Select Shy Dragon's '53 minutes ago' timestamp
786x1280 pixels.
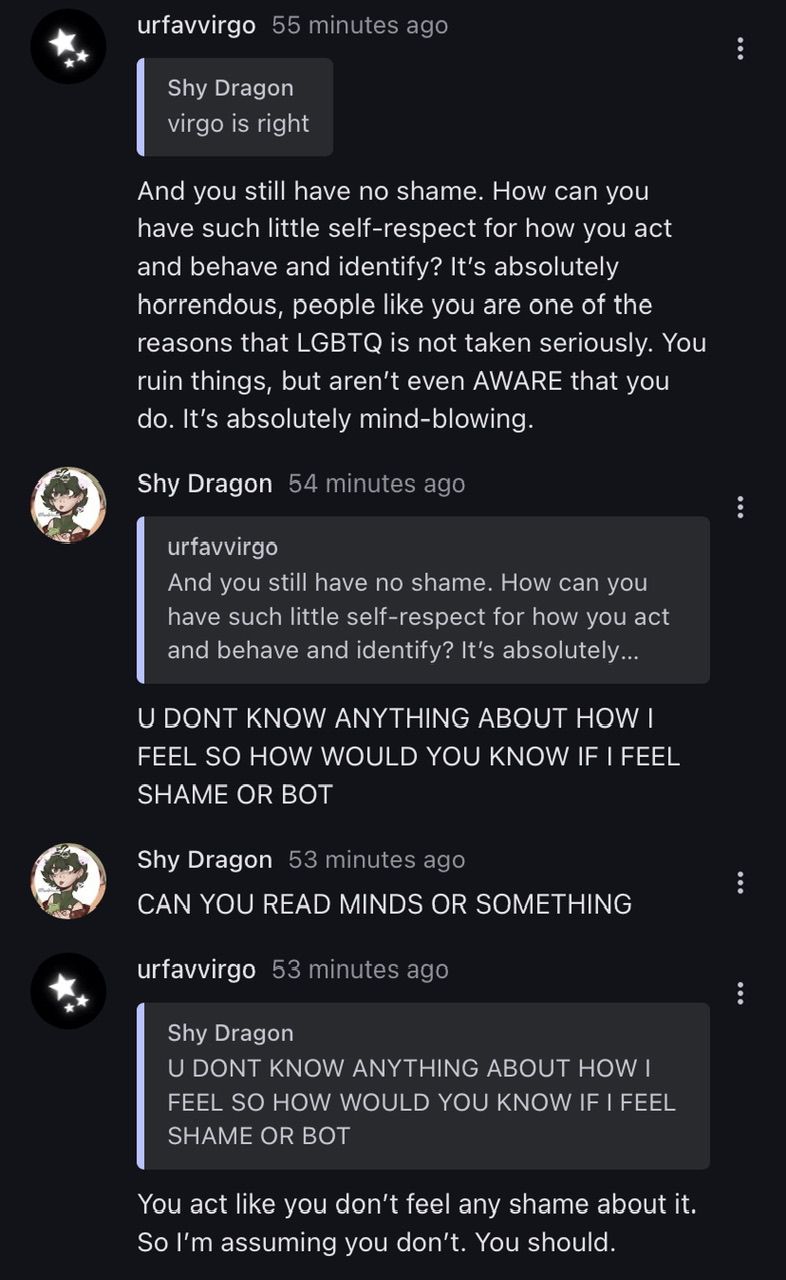point(377,860)
